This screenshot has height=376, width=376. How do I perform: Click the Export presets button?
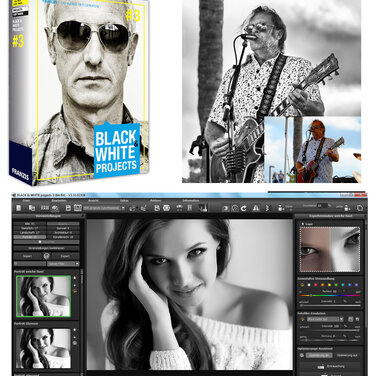pos(65,256)
